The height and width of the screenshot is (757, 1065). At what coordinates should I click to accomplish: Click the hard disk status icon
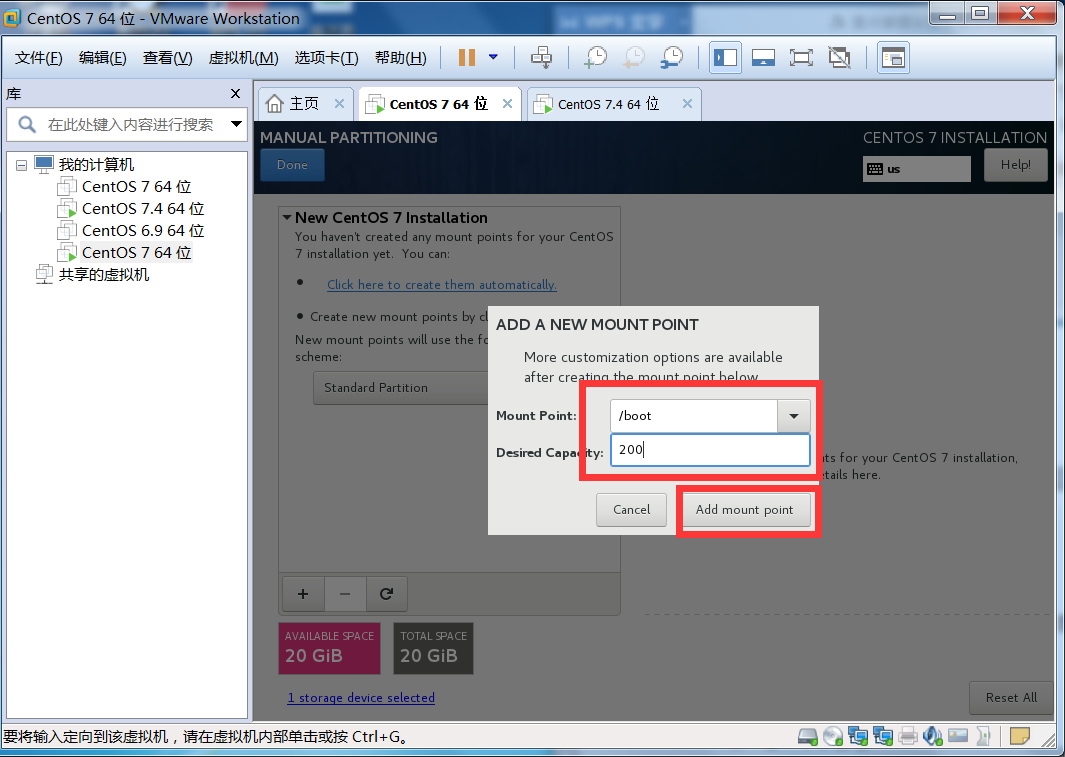click(x=808, y=737)
